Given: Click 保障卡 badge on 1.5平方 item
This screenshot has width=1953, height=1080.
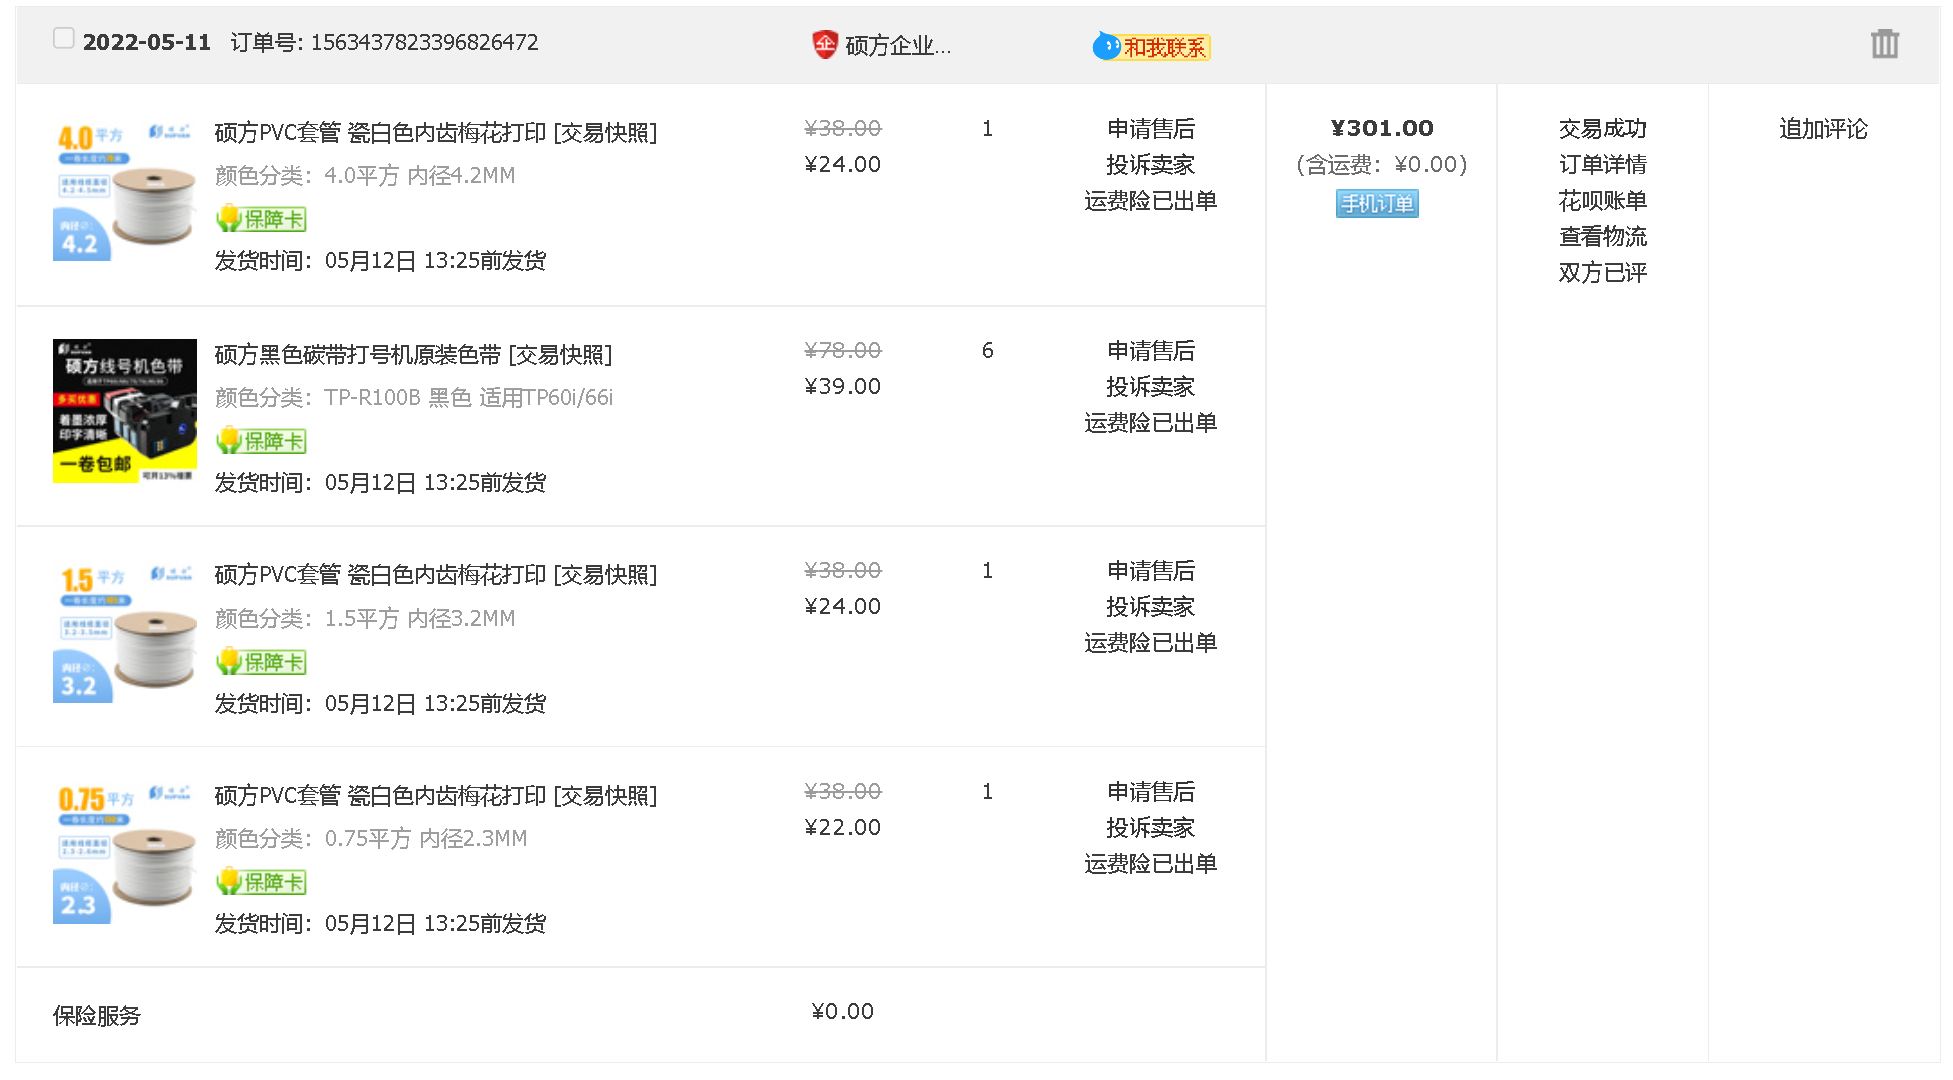Looking at the screenshot, I should coord(262,662).
